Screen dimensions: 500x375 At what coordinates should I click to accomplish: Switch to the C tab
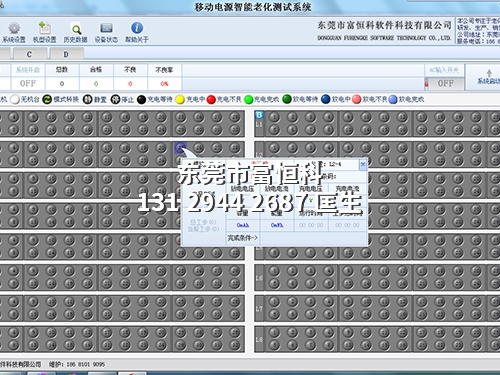(x=29, y=54)
